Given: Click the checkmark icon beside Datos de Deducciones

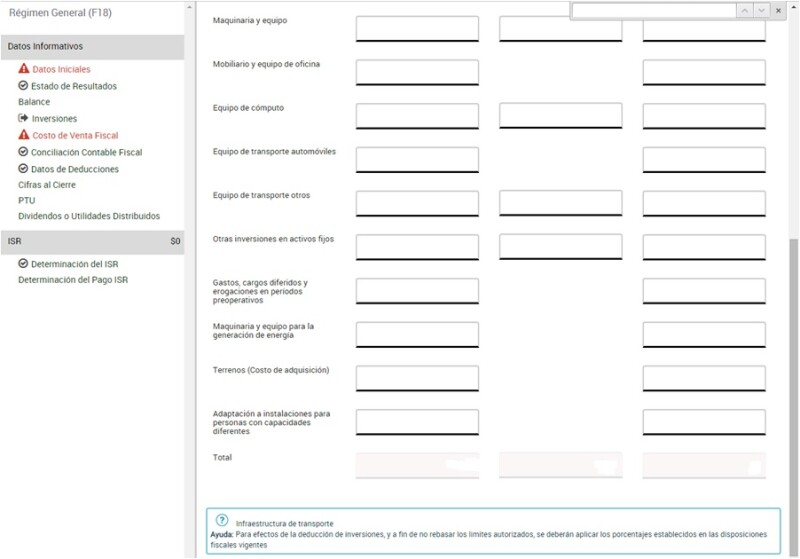Looking at the screenshot, I should [x=23, y=168].
